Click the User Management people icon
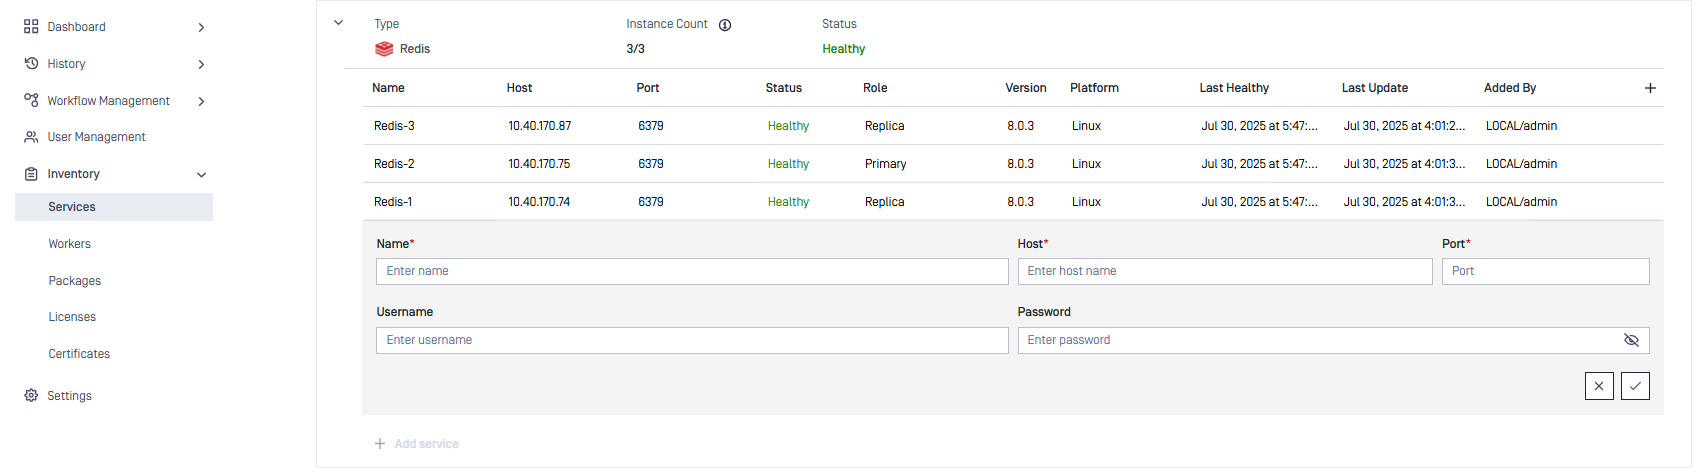The height and width of the screenshot is (475, 1703). tap(31, 137)
